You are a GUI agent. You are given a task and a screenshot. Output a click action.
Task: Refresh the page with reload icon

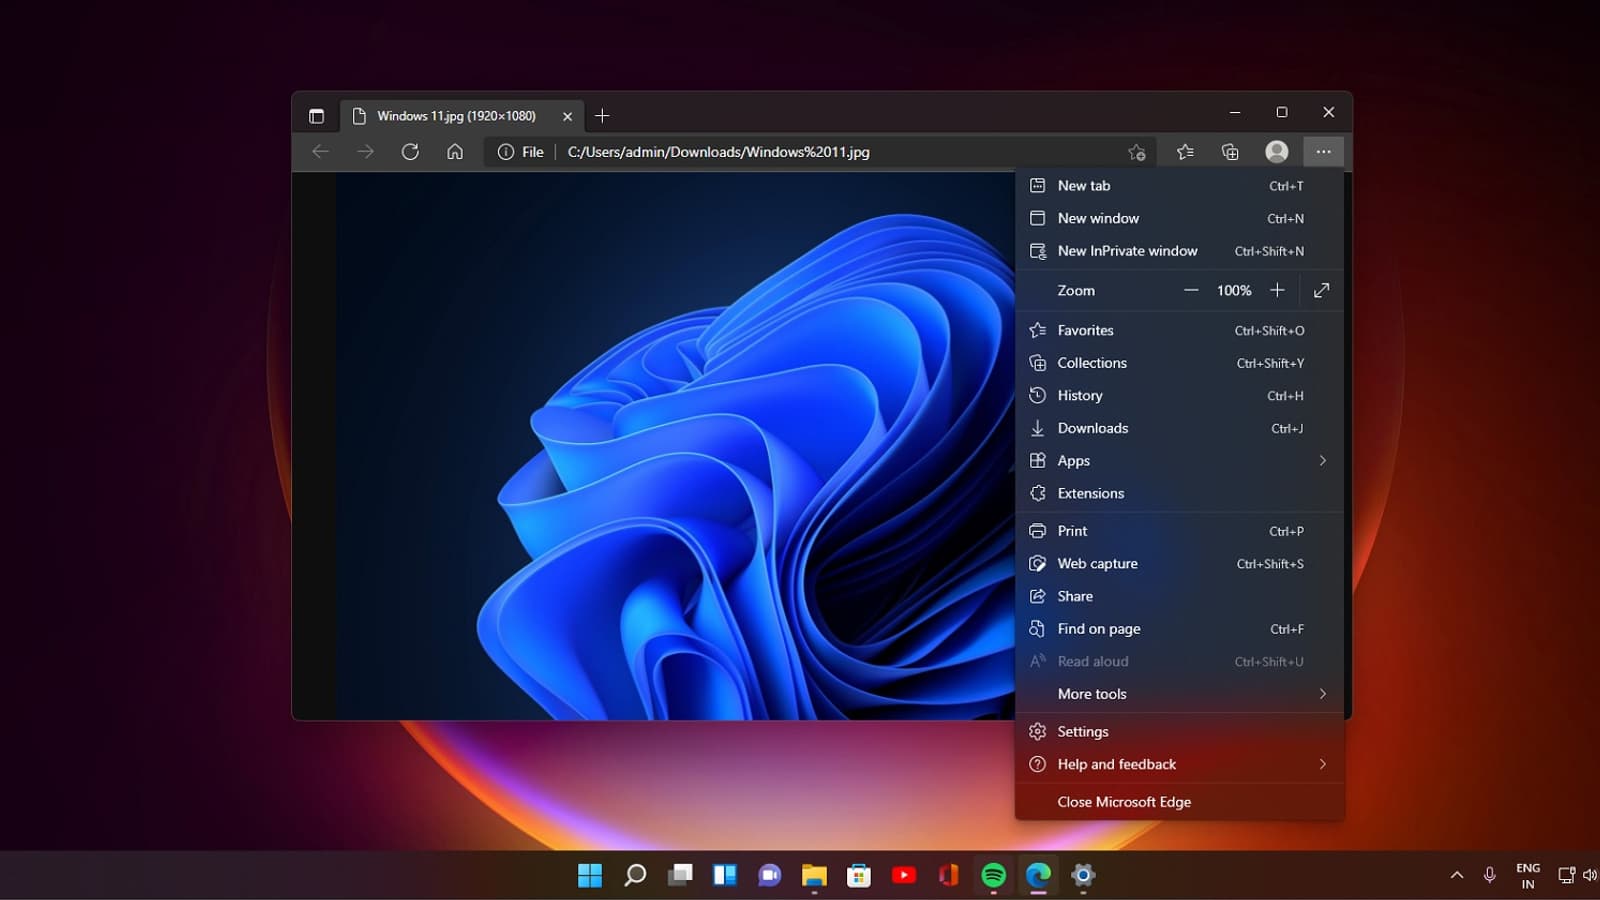click(410, 152)
